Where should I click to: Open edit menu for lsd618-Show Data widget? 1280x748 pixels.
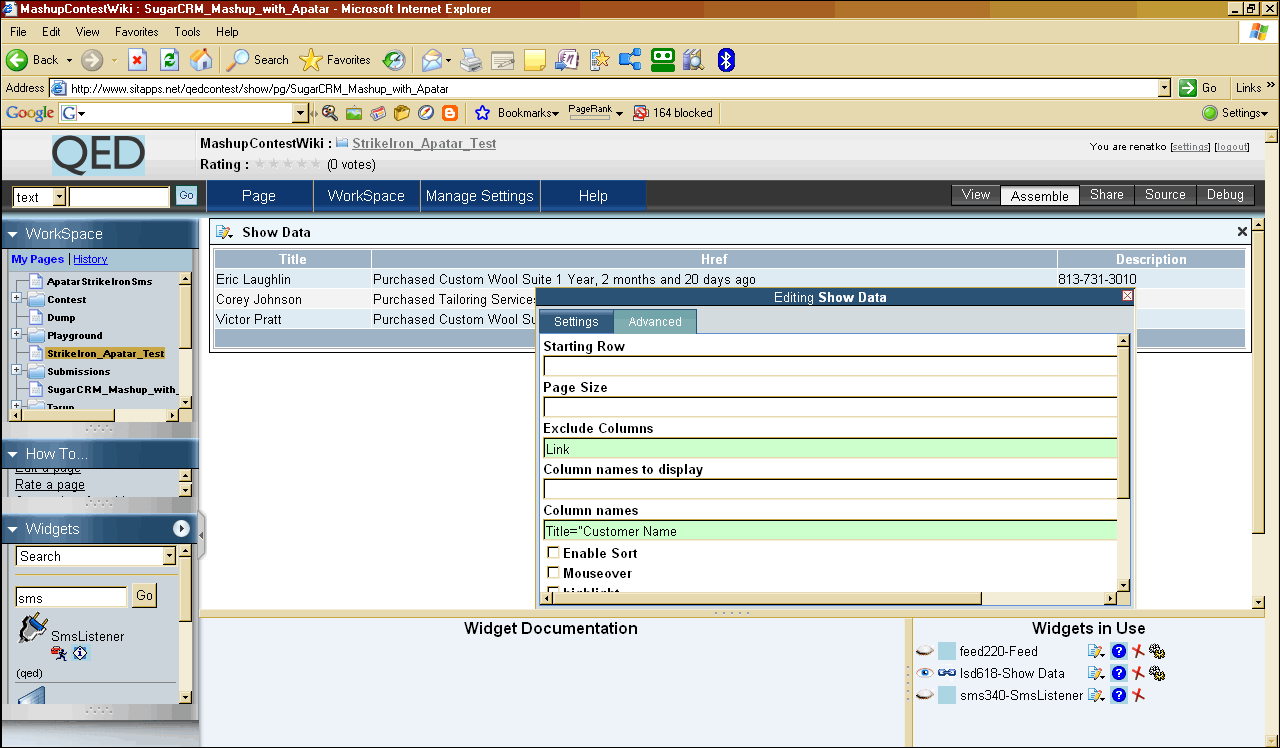pyautogui.click(x=1096, y=673)
